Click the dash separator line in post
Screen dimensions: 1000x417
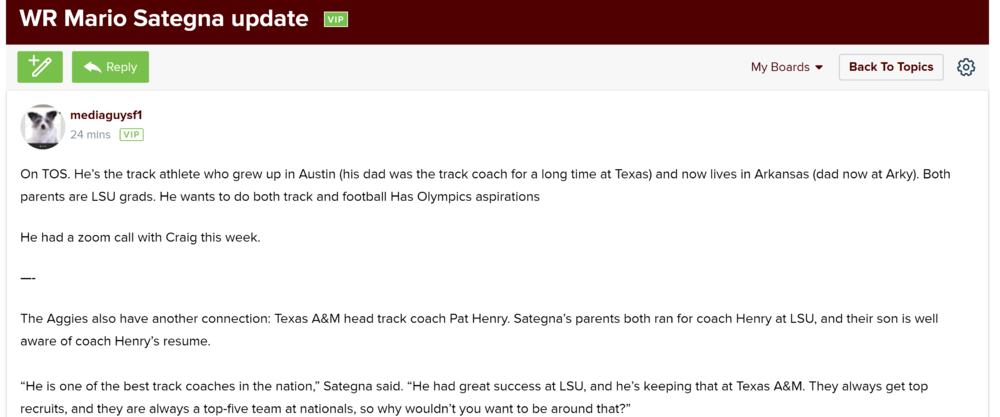coord(28,278)
